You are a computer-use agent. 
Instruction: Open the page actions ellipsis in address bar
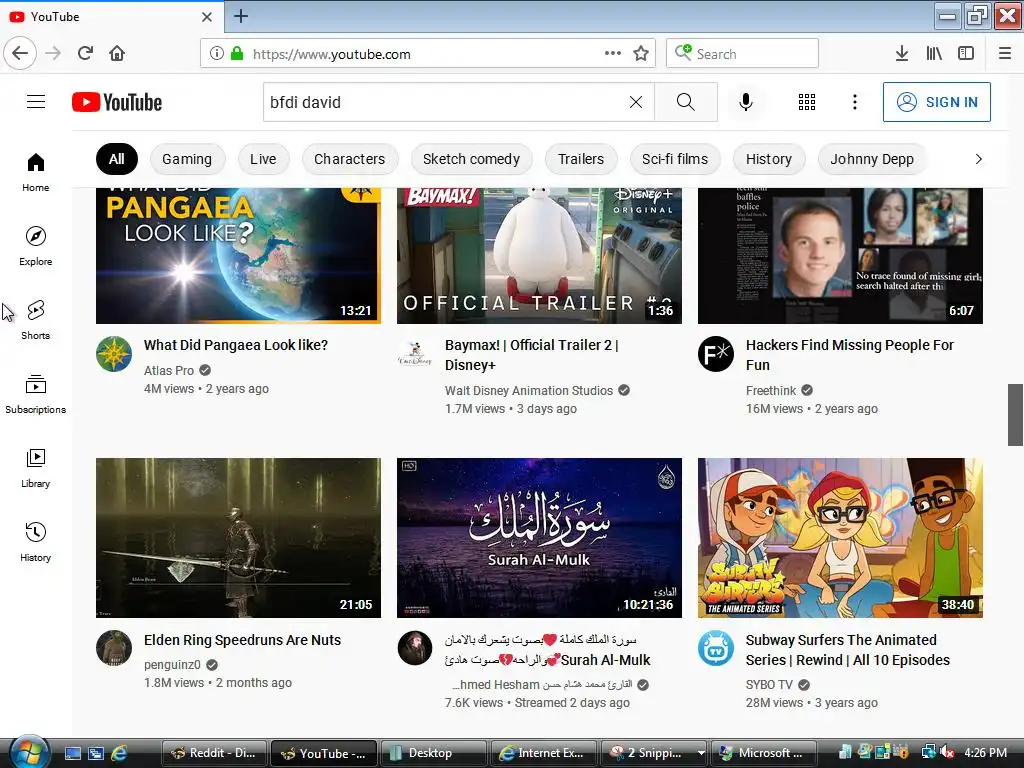click(613, 54)
